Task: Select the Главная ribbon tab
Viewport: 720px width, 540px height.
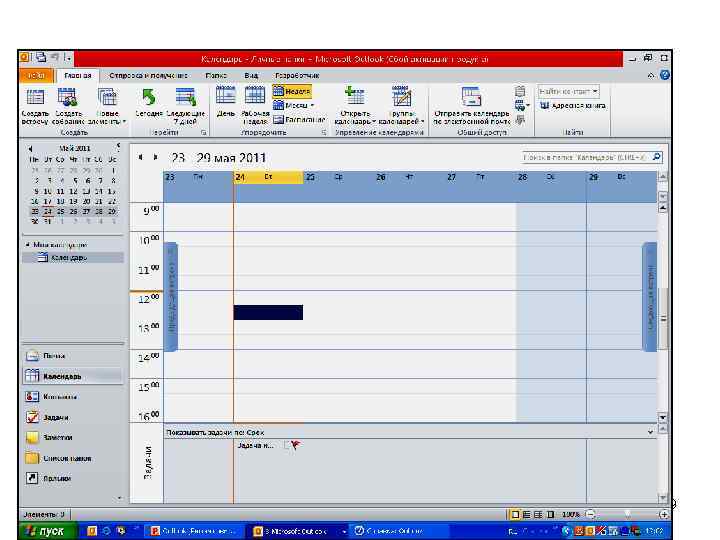Action: coord(78,75)
